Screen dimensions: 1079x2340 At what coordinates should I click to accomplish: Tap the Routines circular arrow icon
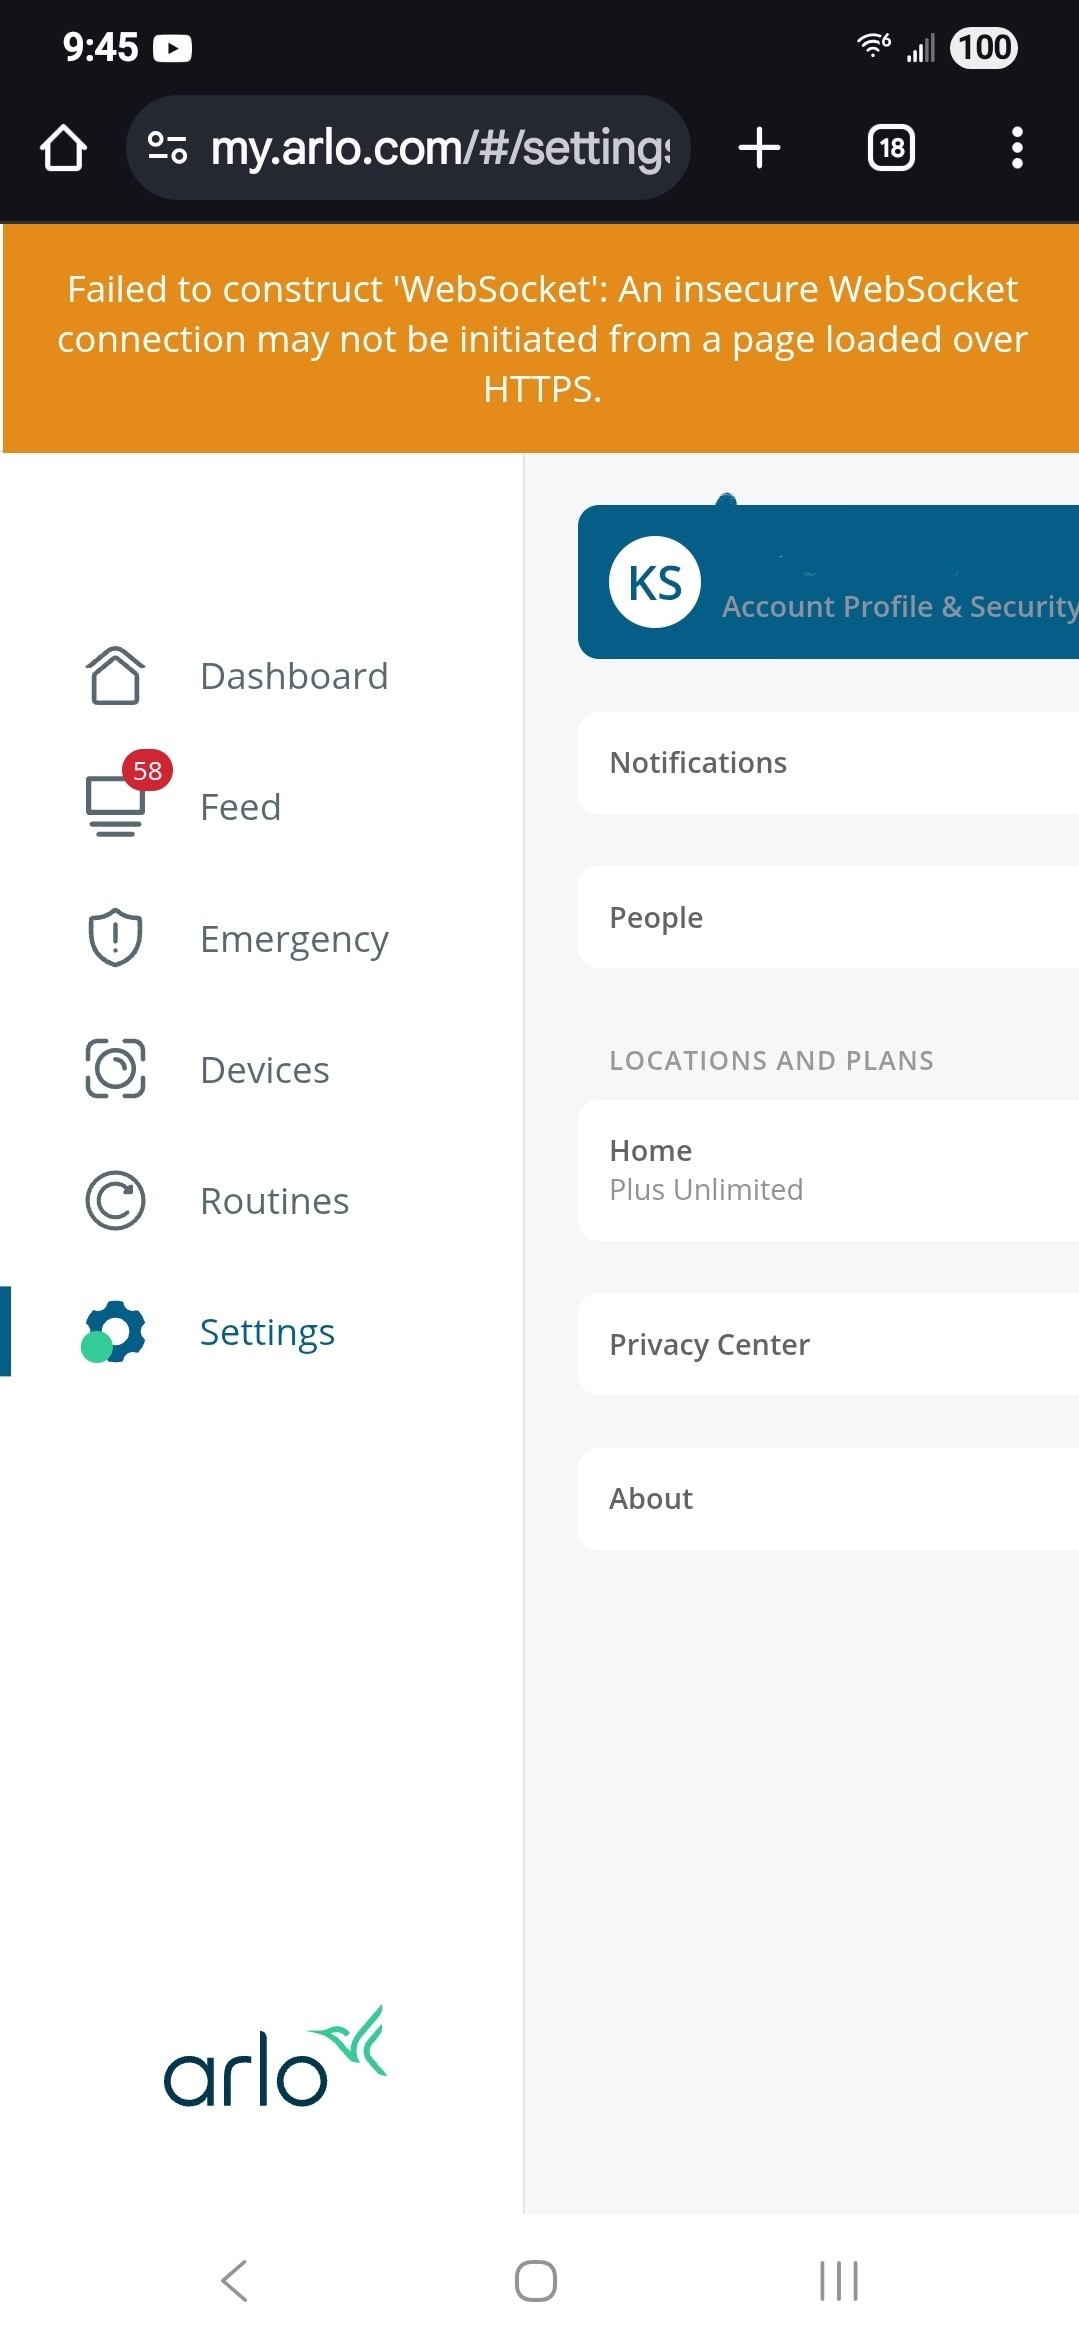coord(115,1200)
